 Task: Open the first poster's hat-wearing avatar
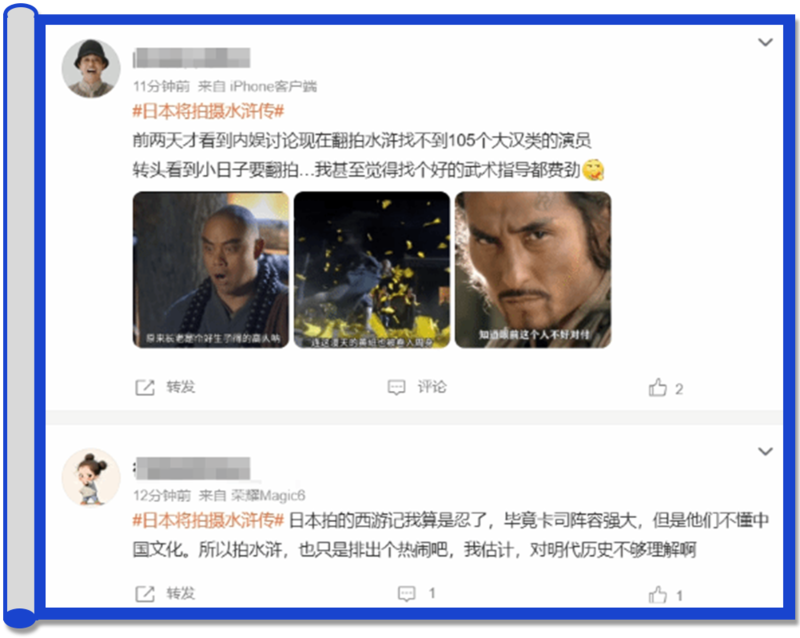pyautogui.click(x=91, y=68)
